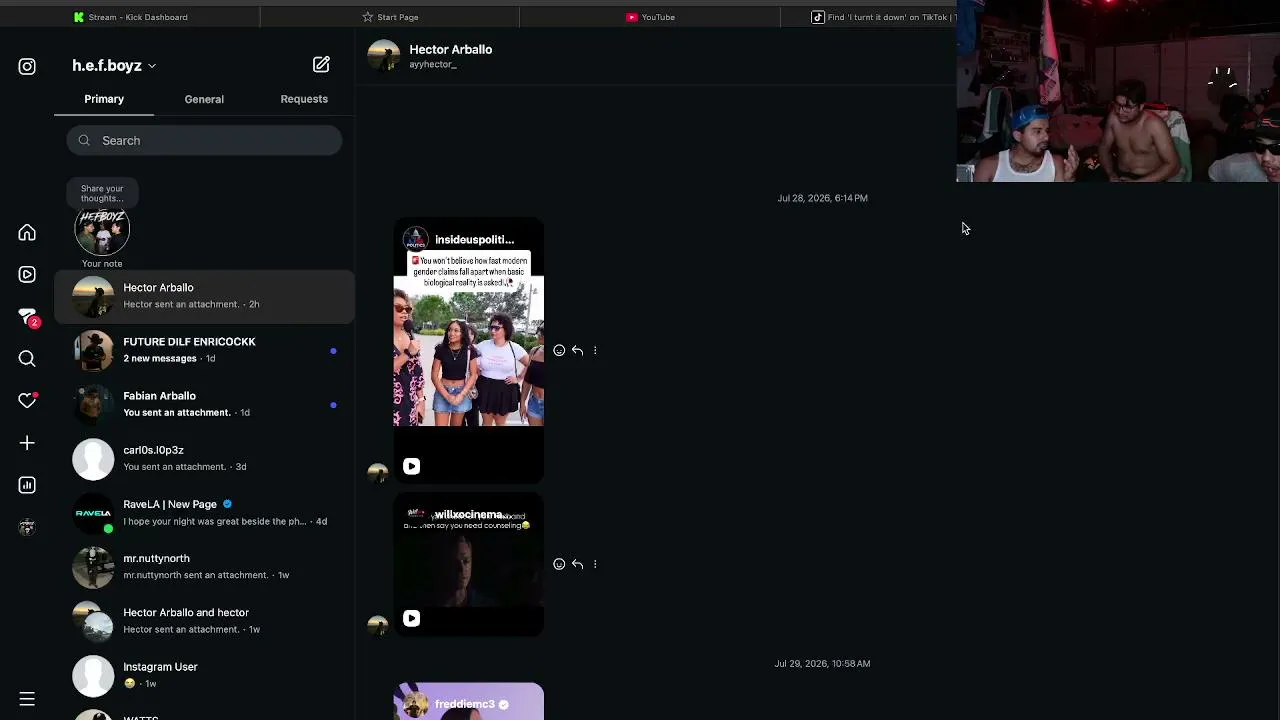Switch to the Requests tab
Image resolution: width=1280 pixels, height=720 pixels.
coord(304,99)
